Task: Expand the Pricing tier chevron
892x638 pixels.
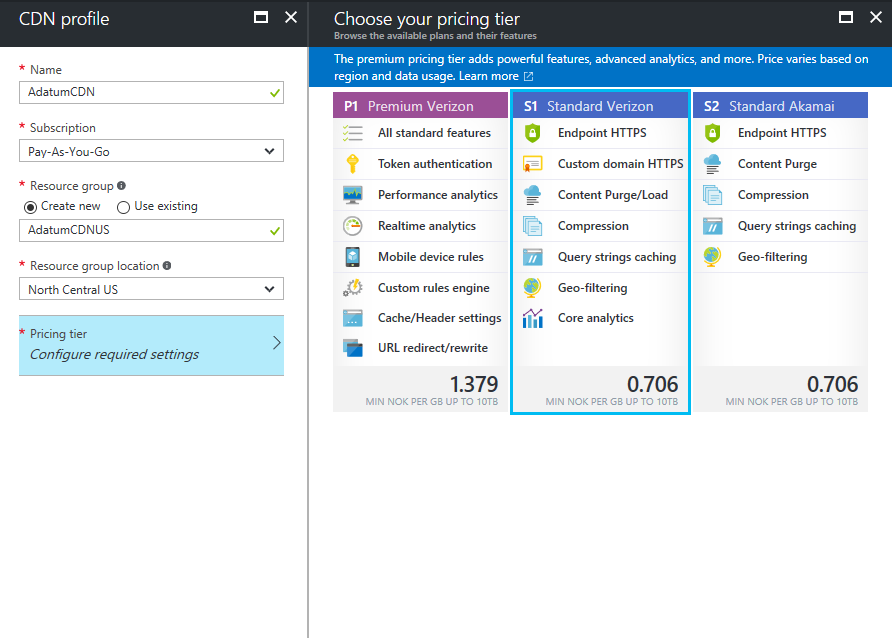Action: coord(276,343)
